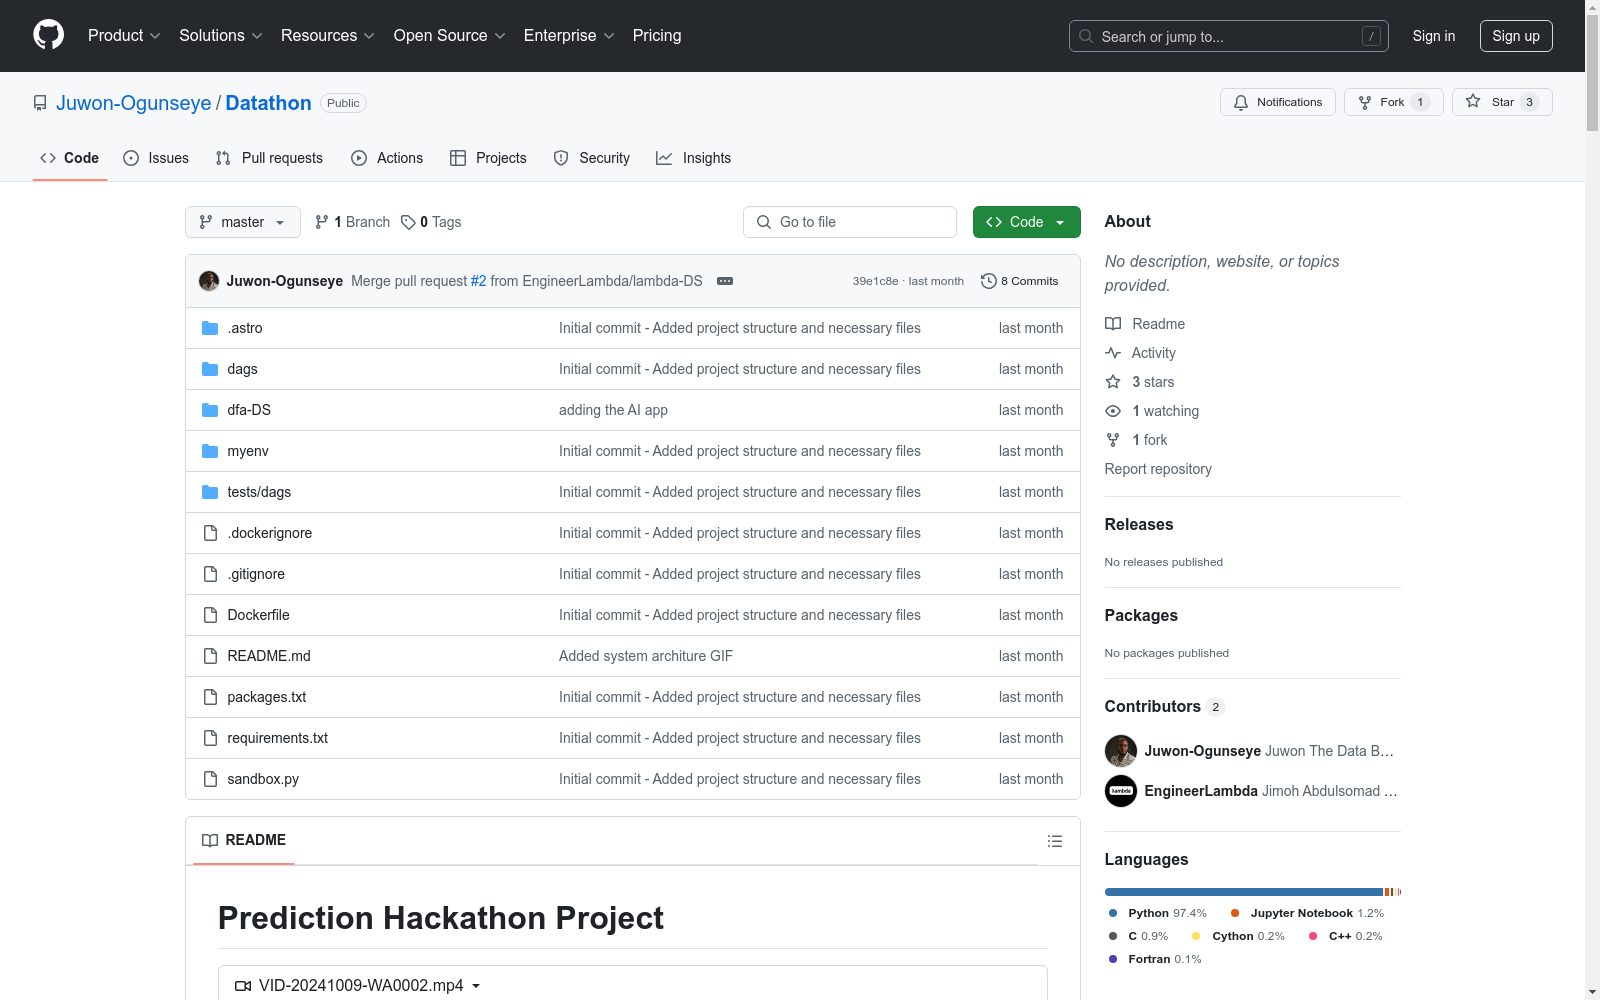Viewport: 1600px width, 1000px height.
Task: Click Report repository
Action: [1158, 469]
